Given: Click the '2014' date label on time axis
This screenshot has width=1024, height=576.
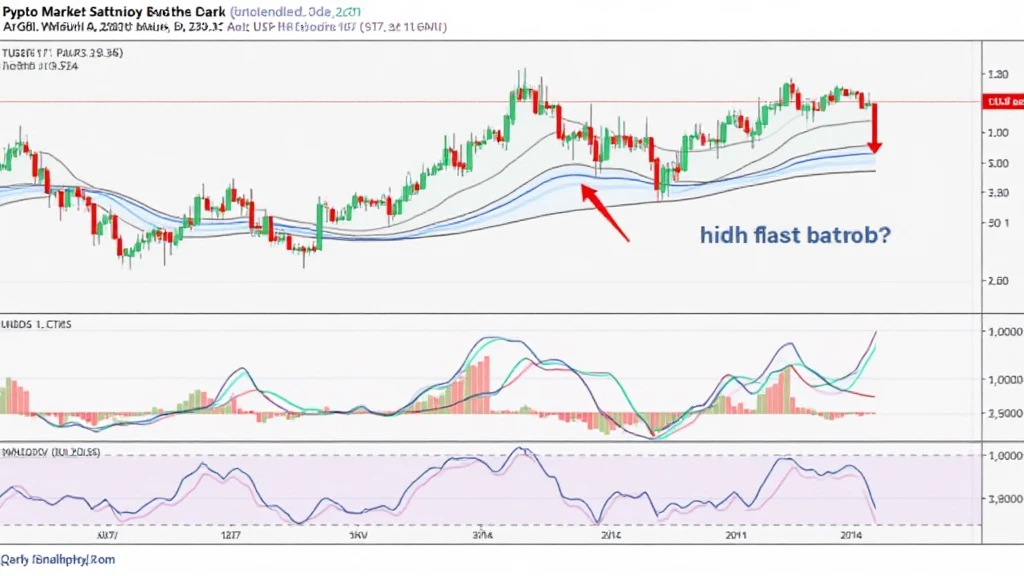Looking at the screenshot, I should pos(854,536).
